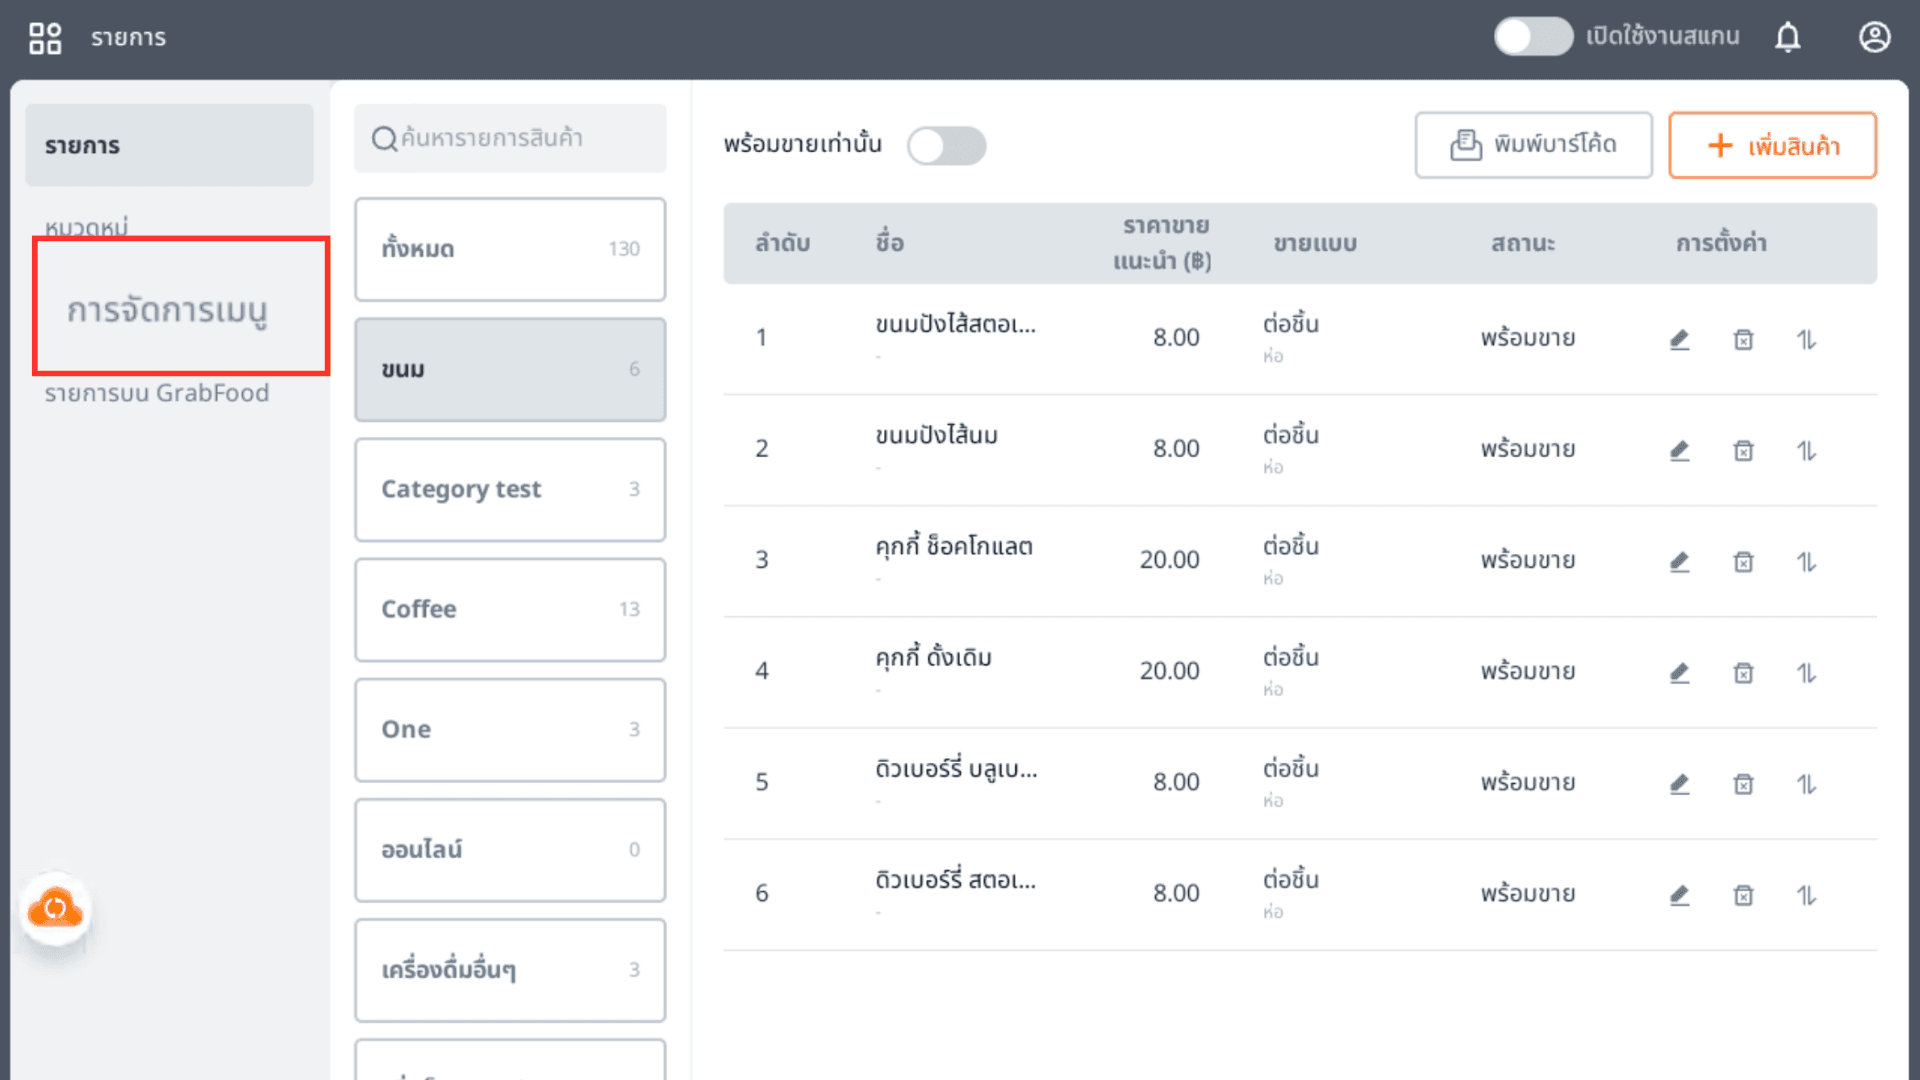This screenshot has width=1920, height=1080.
Task: Reorder item 4 with sort arrows icon
Action: click(x=1806, y=673)
